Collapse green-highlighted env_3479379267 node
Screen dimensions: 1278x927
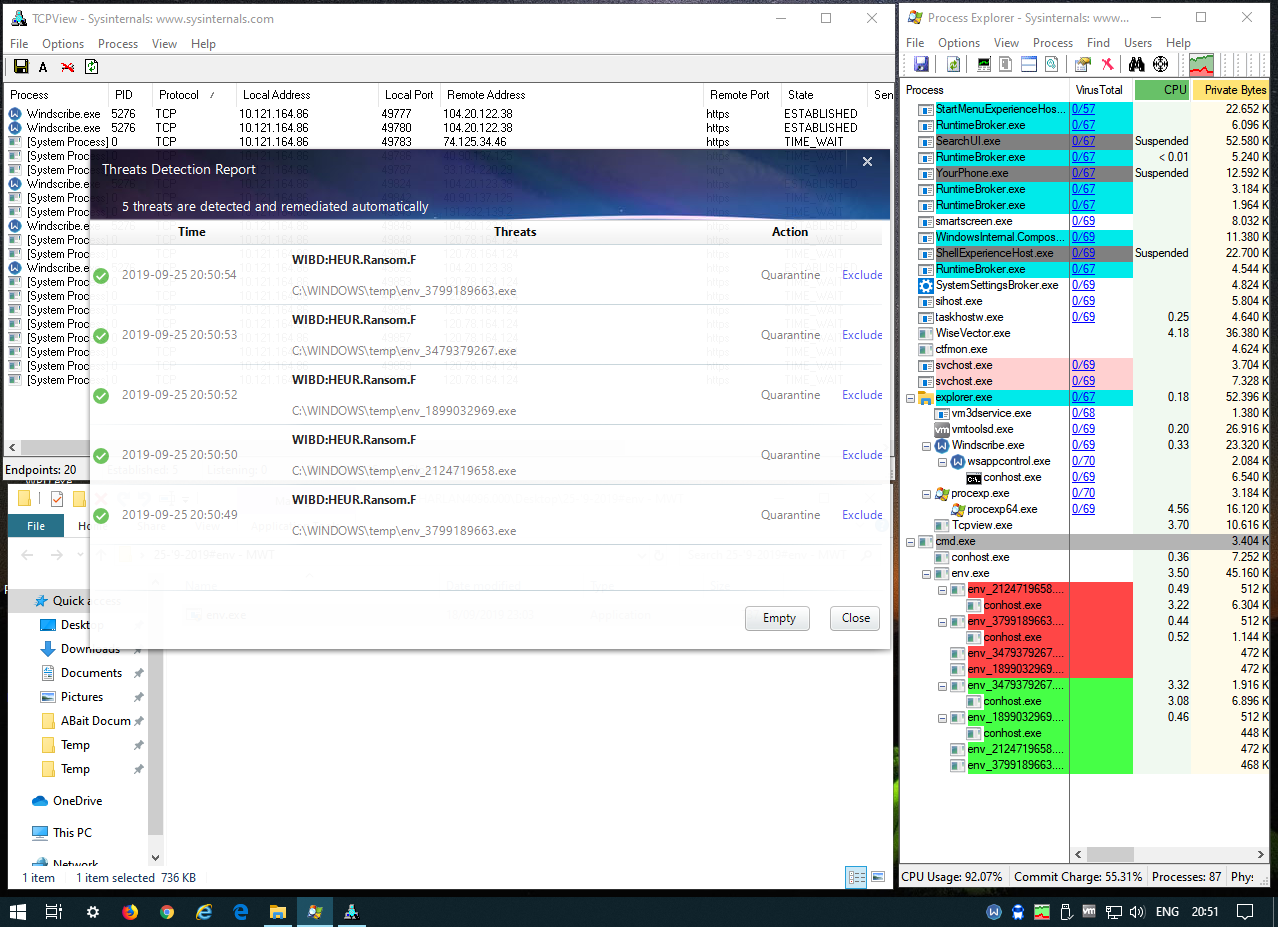(943, 685)
